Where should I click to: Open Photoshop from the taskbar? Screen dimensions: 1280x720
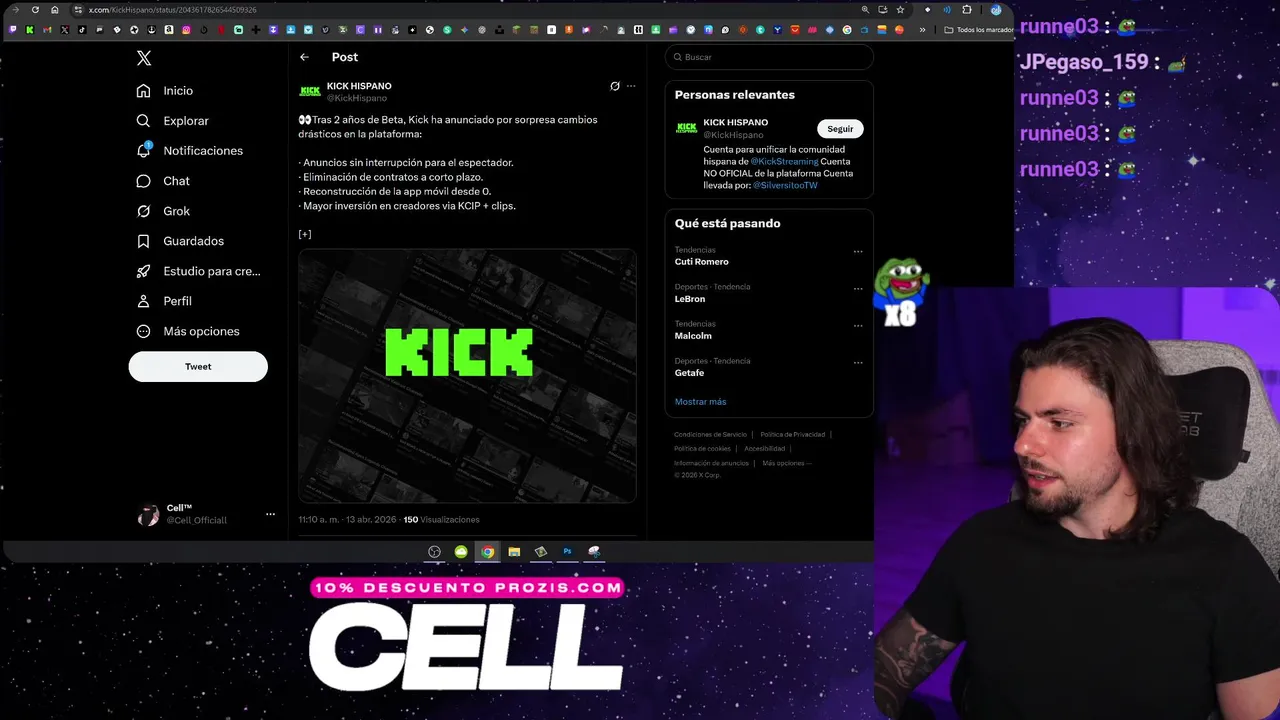567,552
